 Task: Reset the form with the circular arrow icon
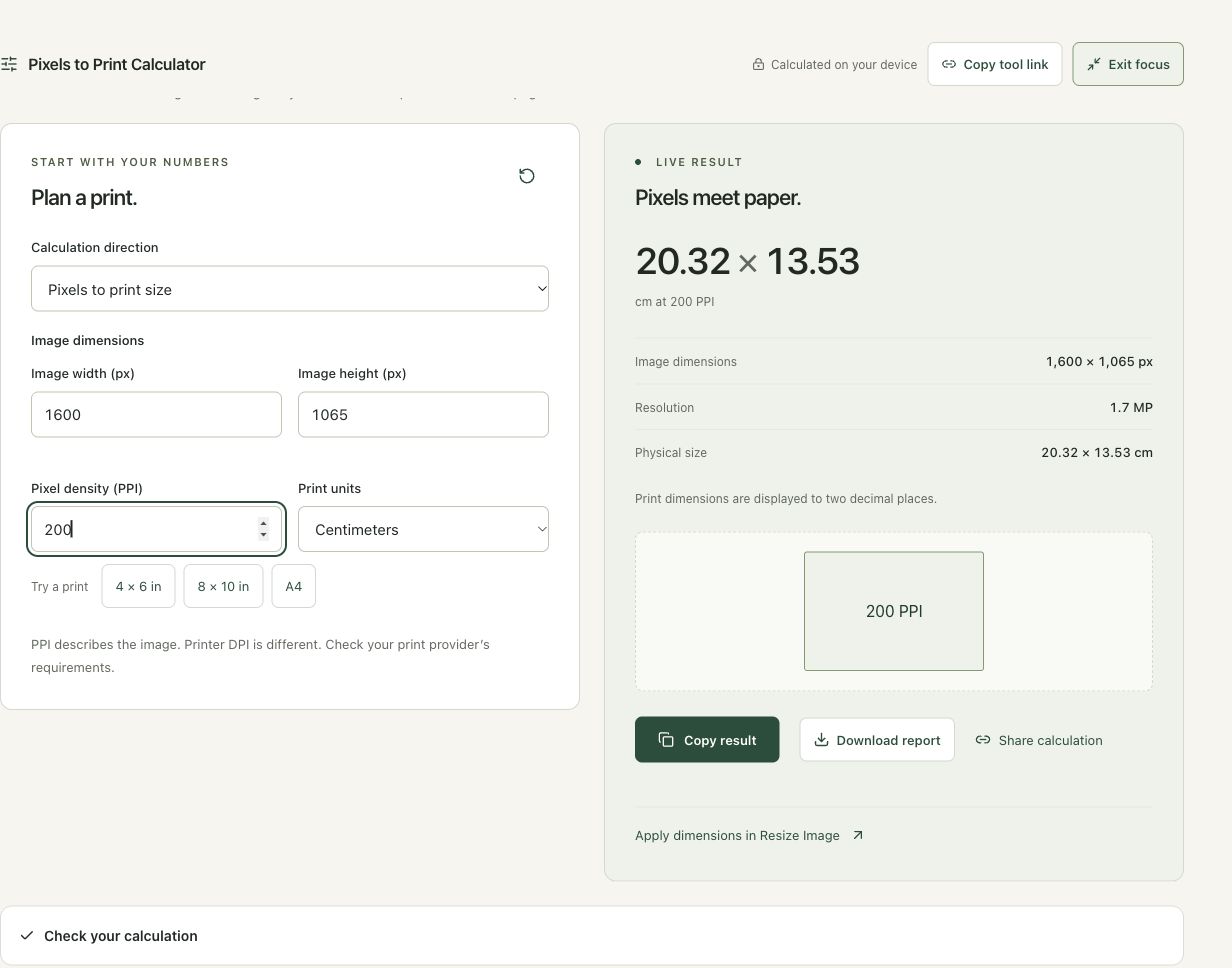[x=527, y=176]
